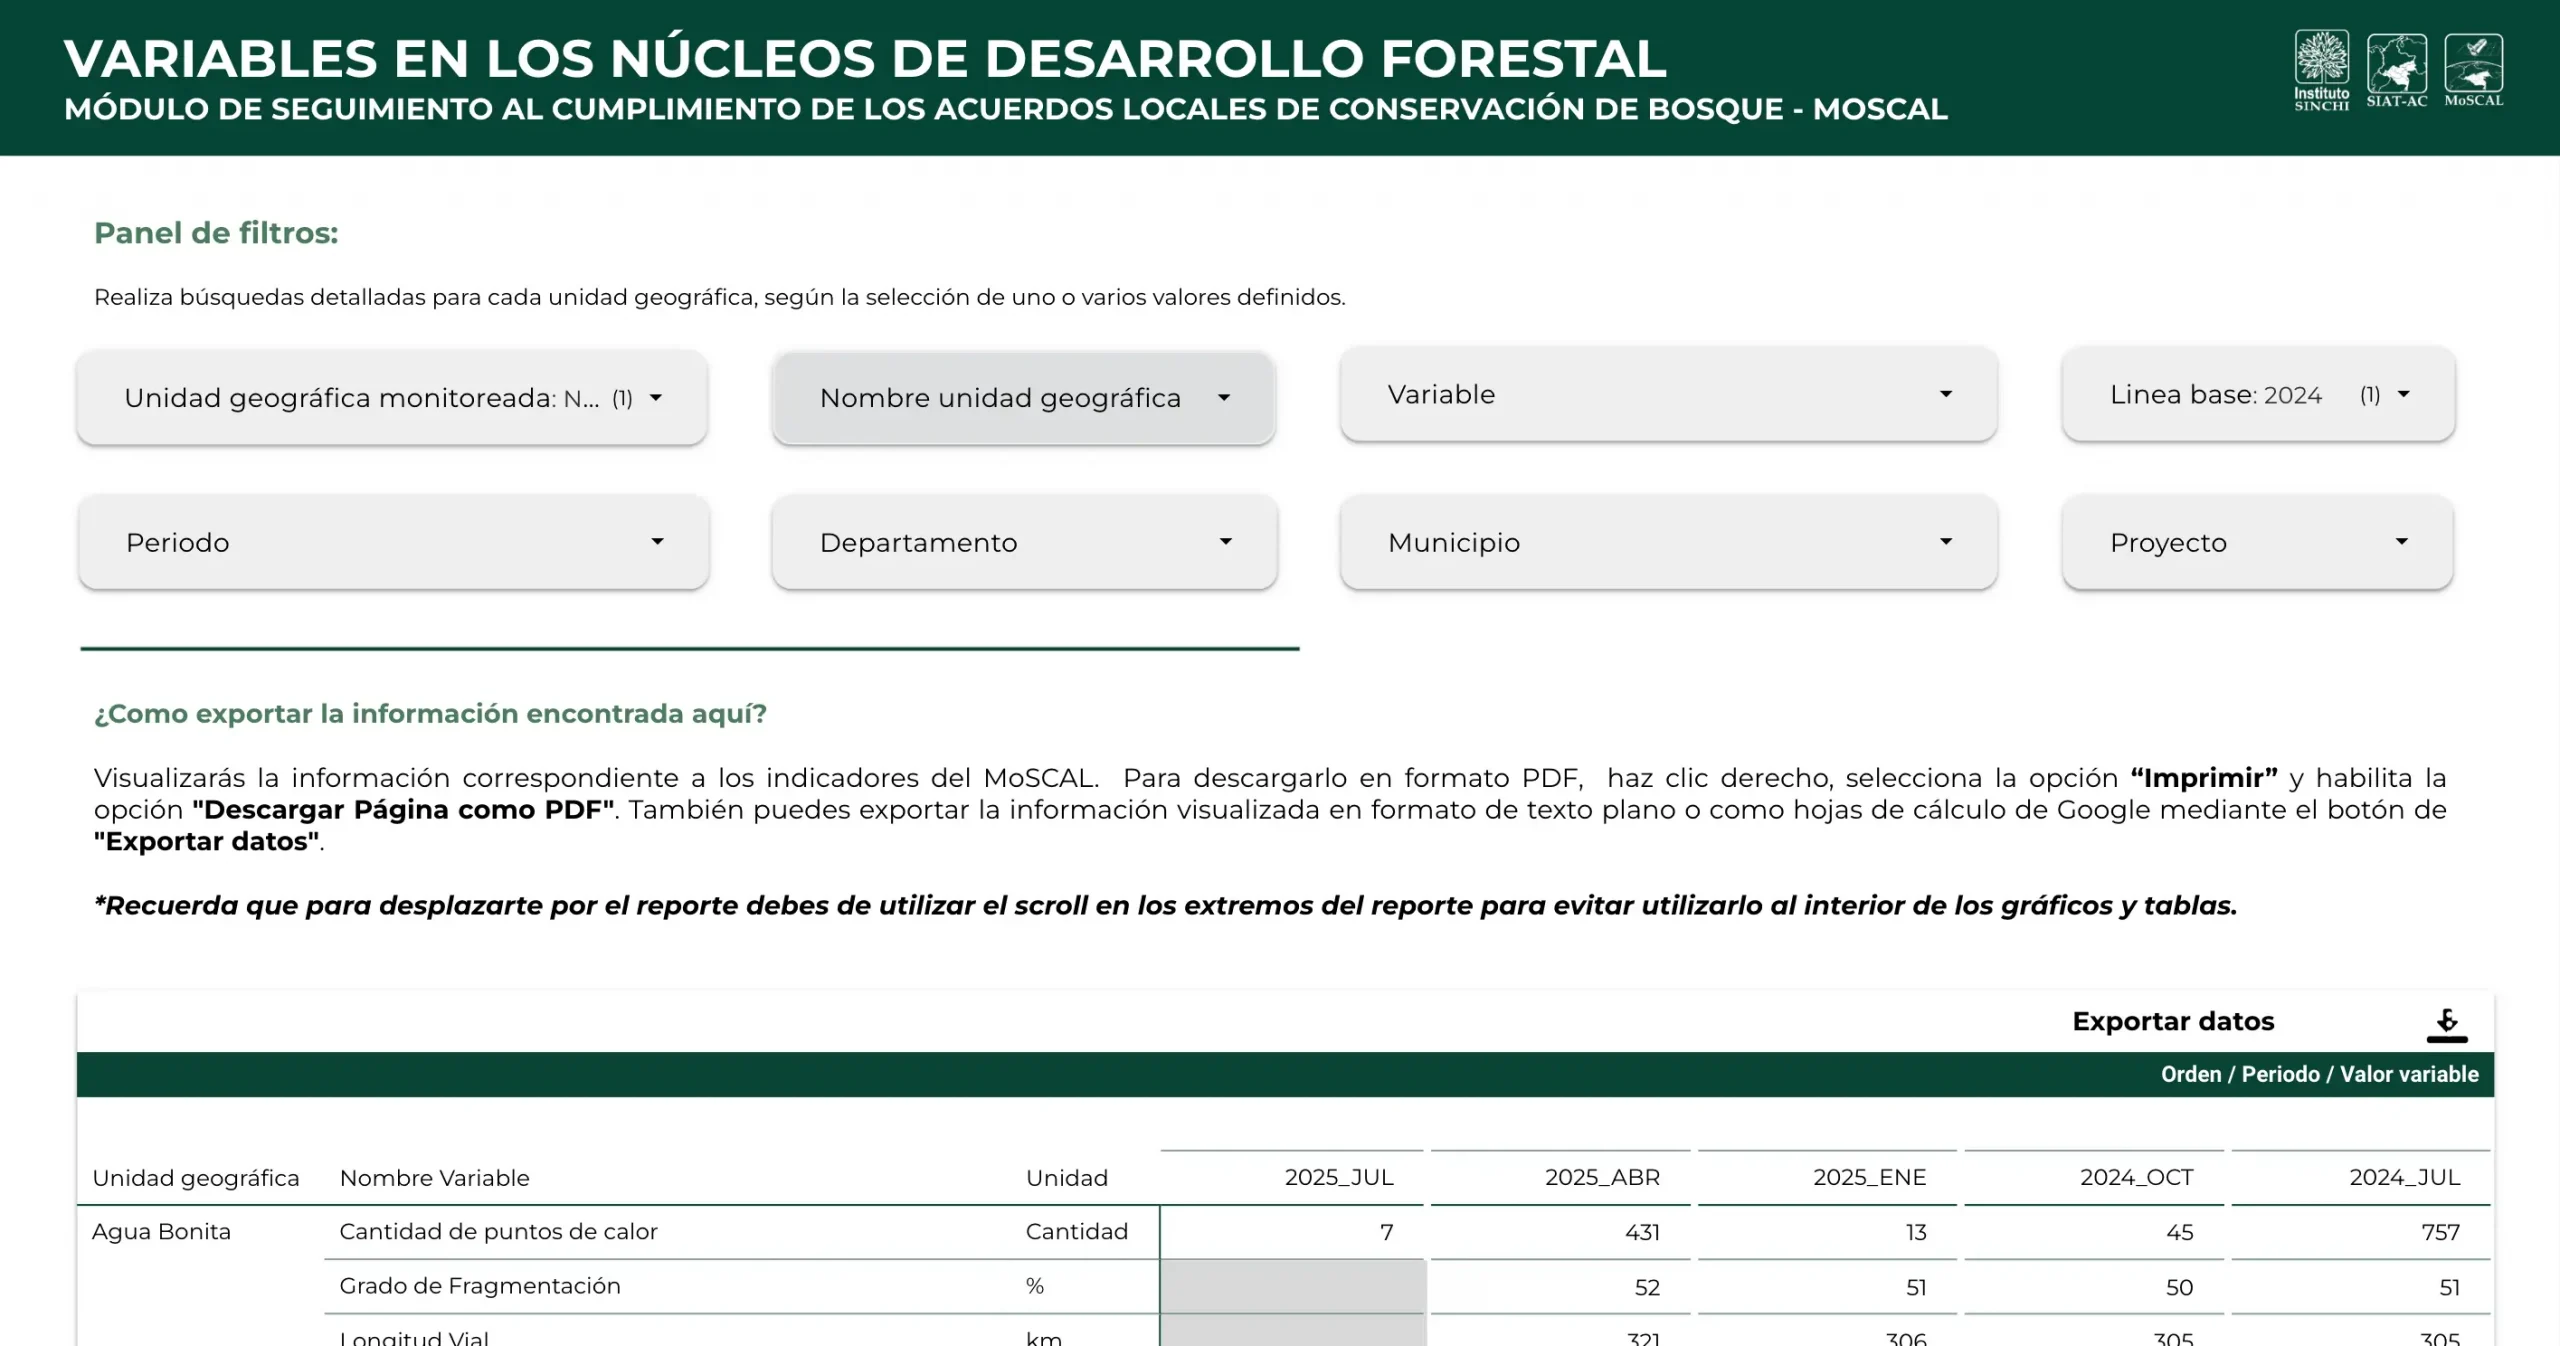
Task: Open the Variable filter dropdown
Action: pyautogui.click(x=1668, y=394)
